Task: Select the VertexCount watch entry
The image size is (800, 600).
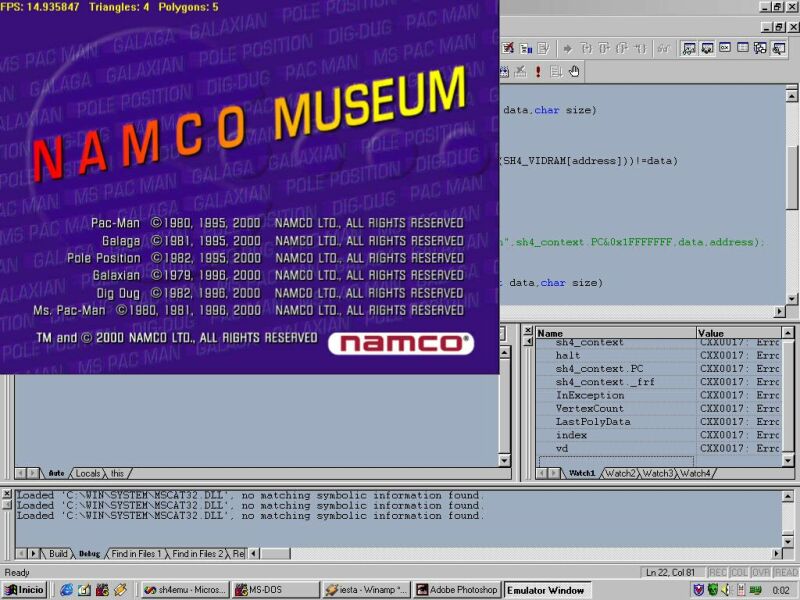Action: 658,408
